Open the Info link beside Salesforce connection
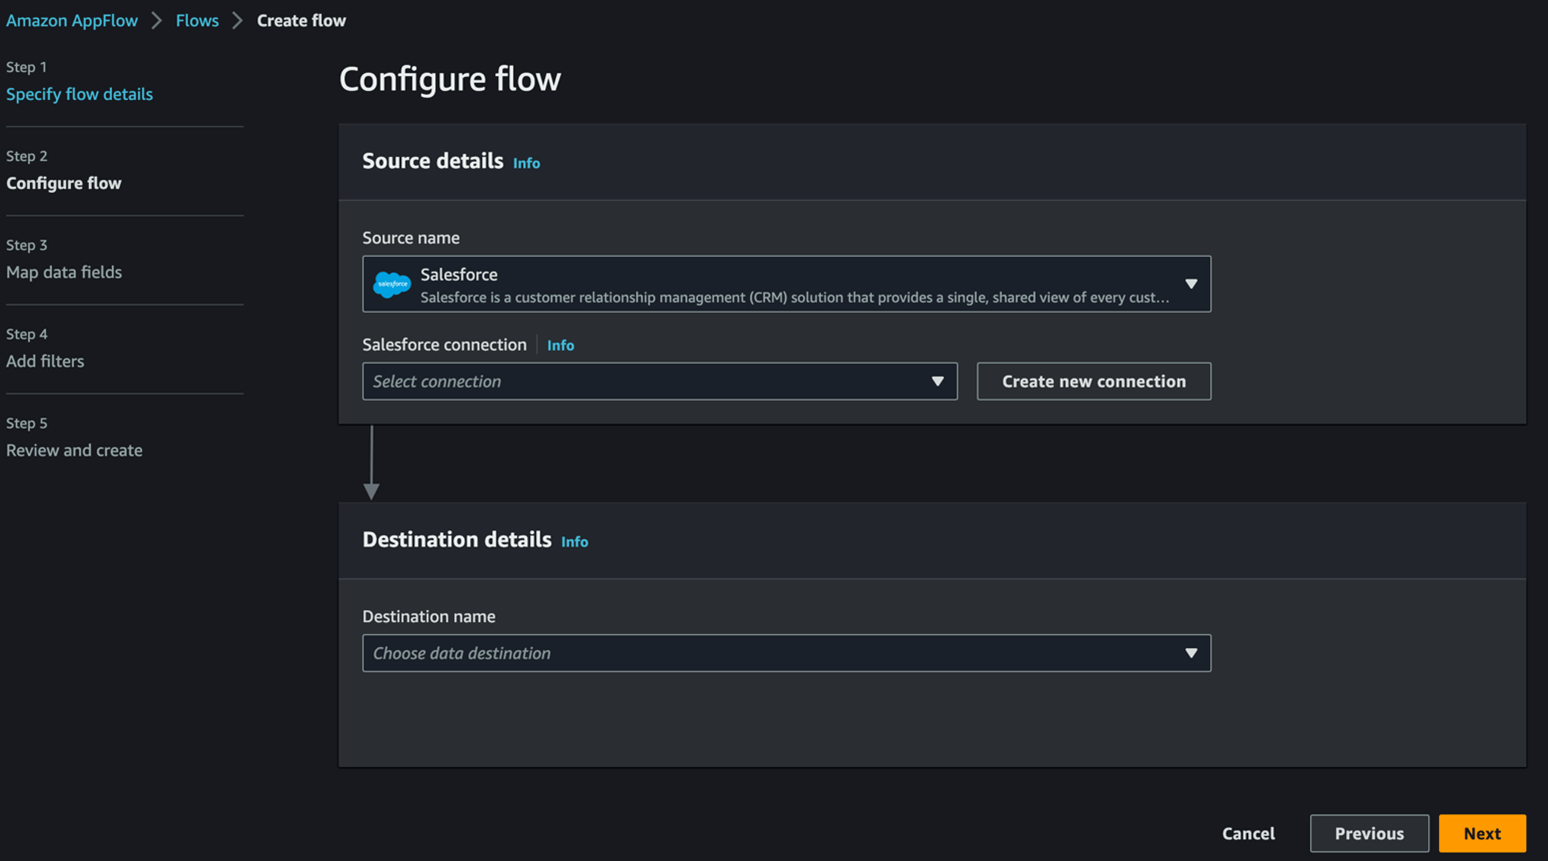This screenshot has height=861, width=1548. point(560,345)
